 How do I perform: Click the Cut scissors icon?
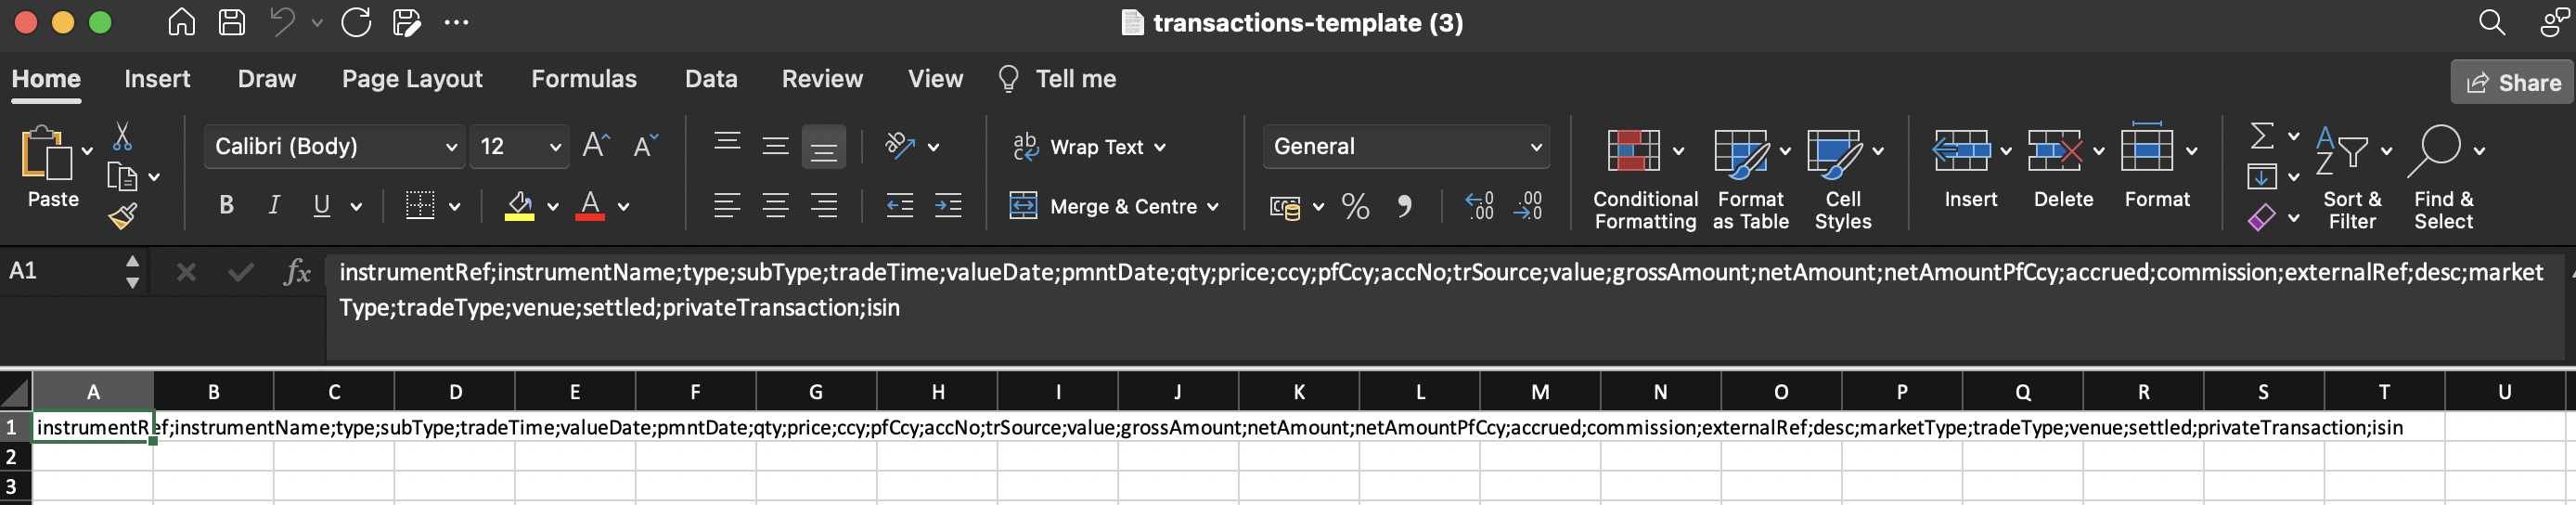tap(122, 136)
